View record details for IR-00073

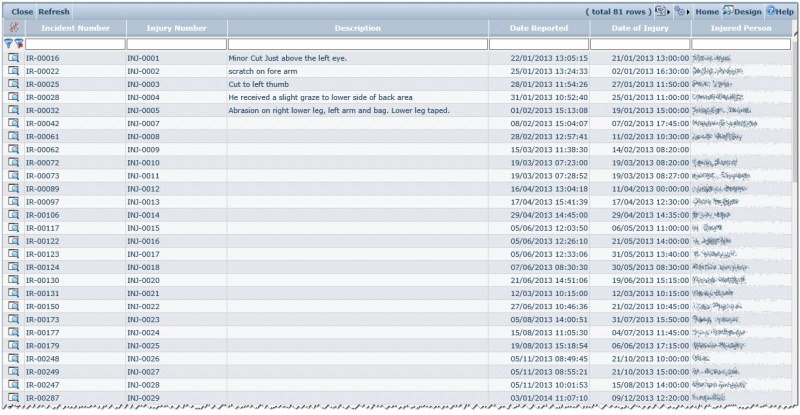coord(13,175)
